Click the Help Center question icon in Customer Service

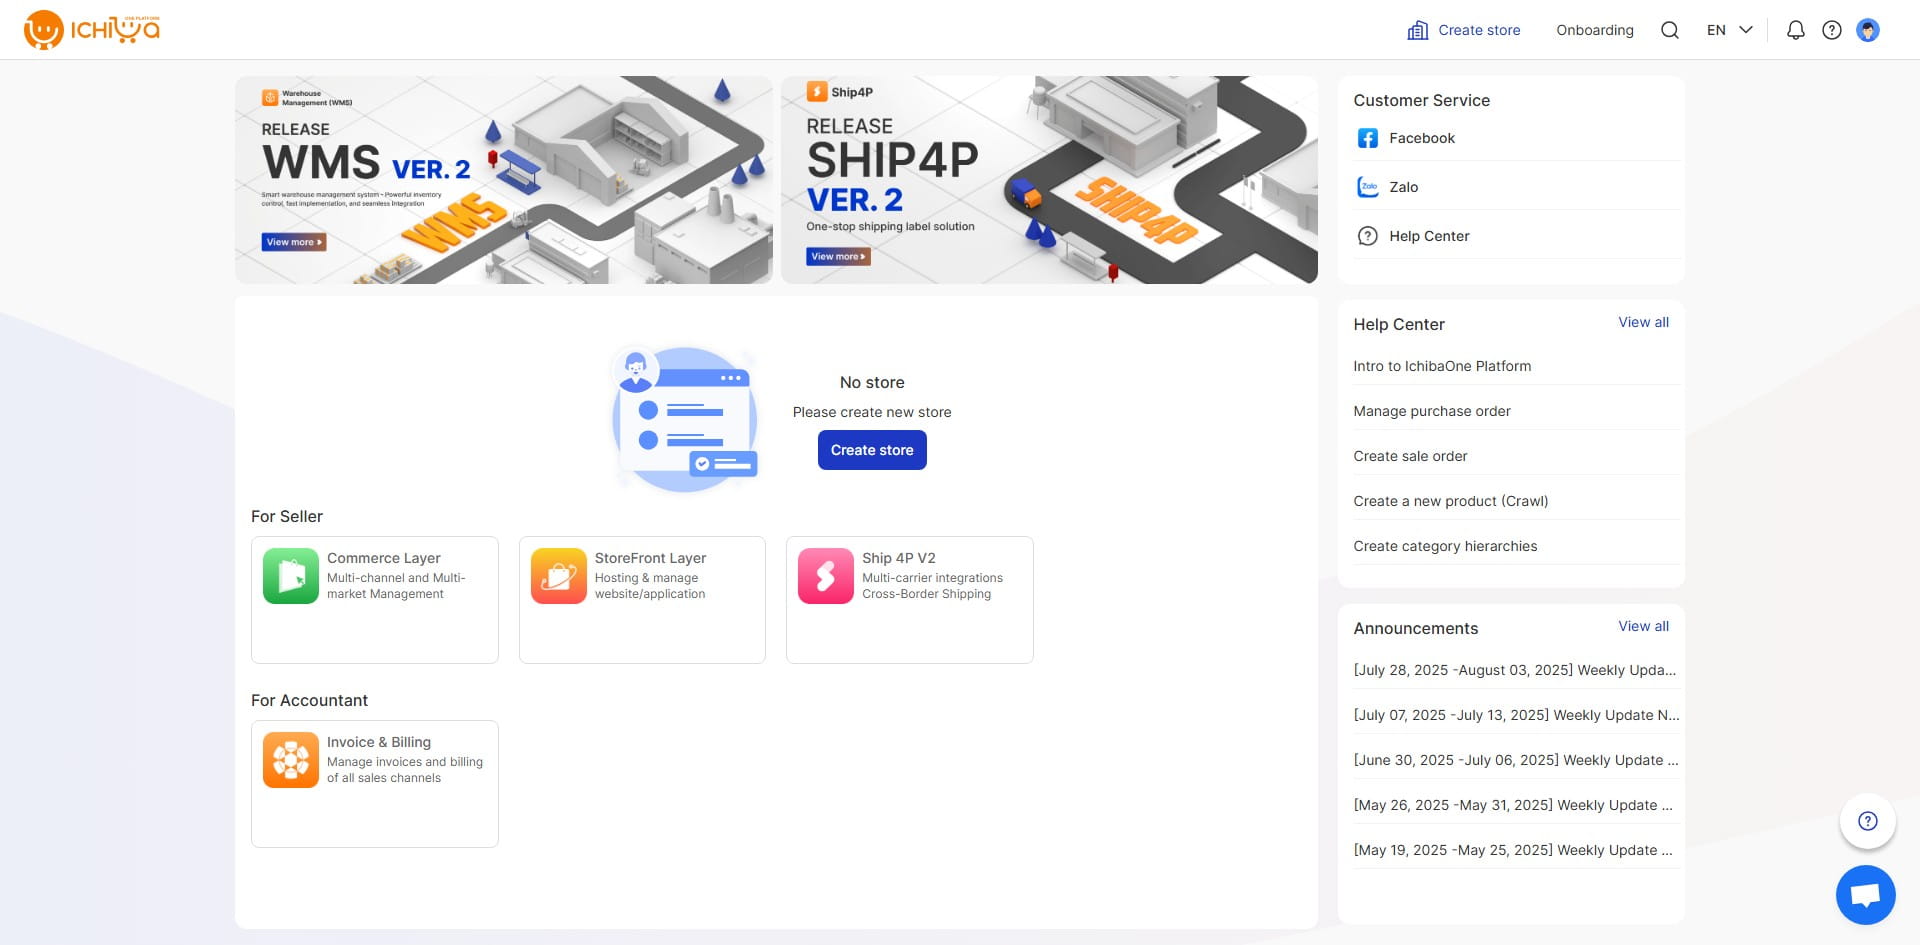tap(1367, 236)
